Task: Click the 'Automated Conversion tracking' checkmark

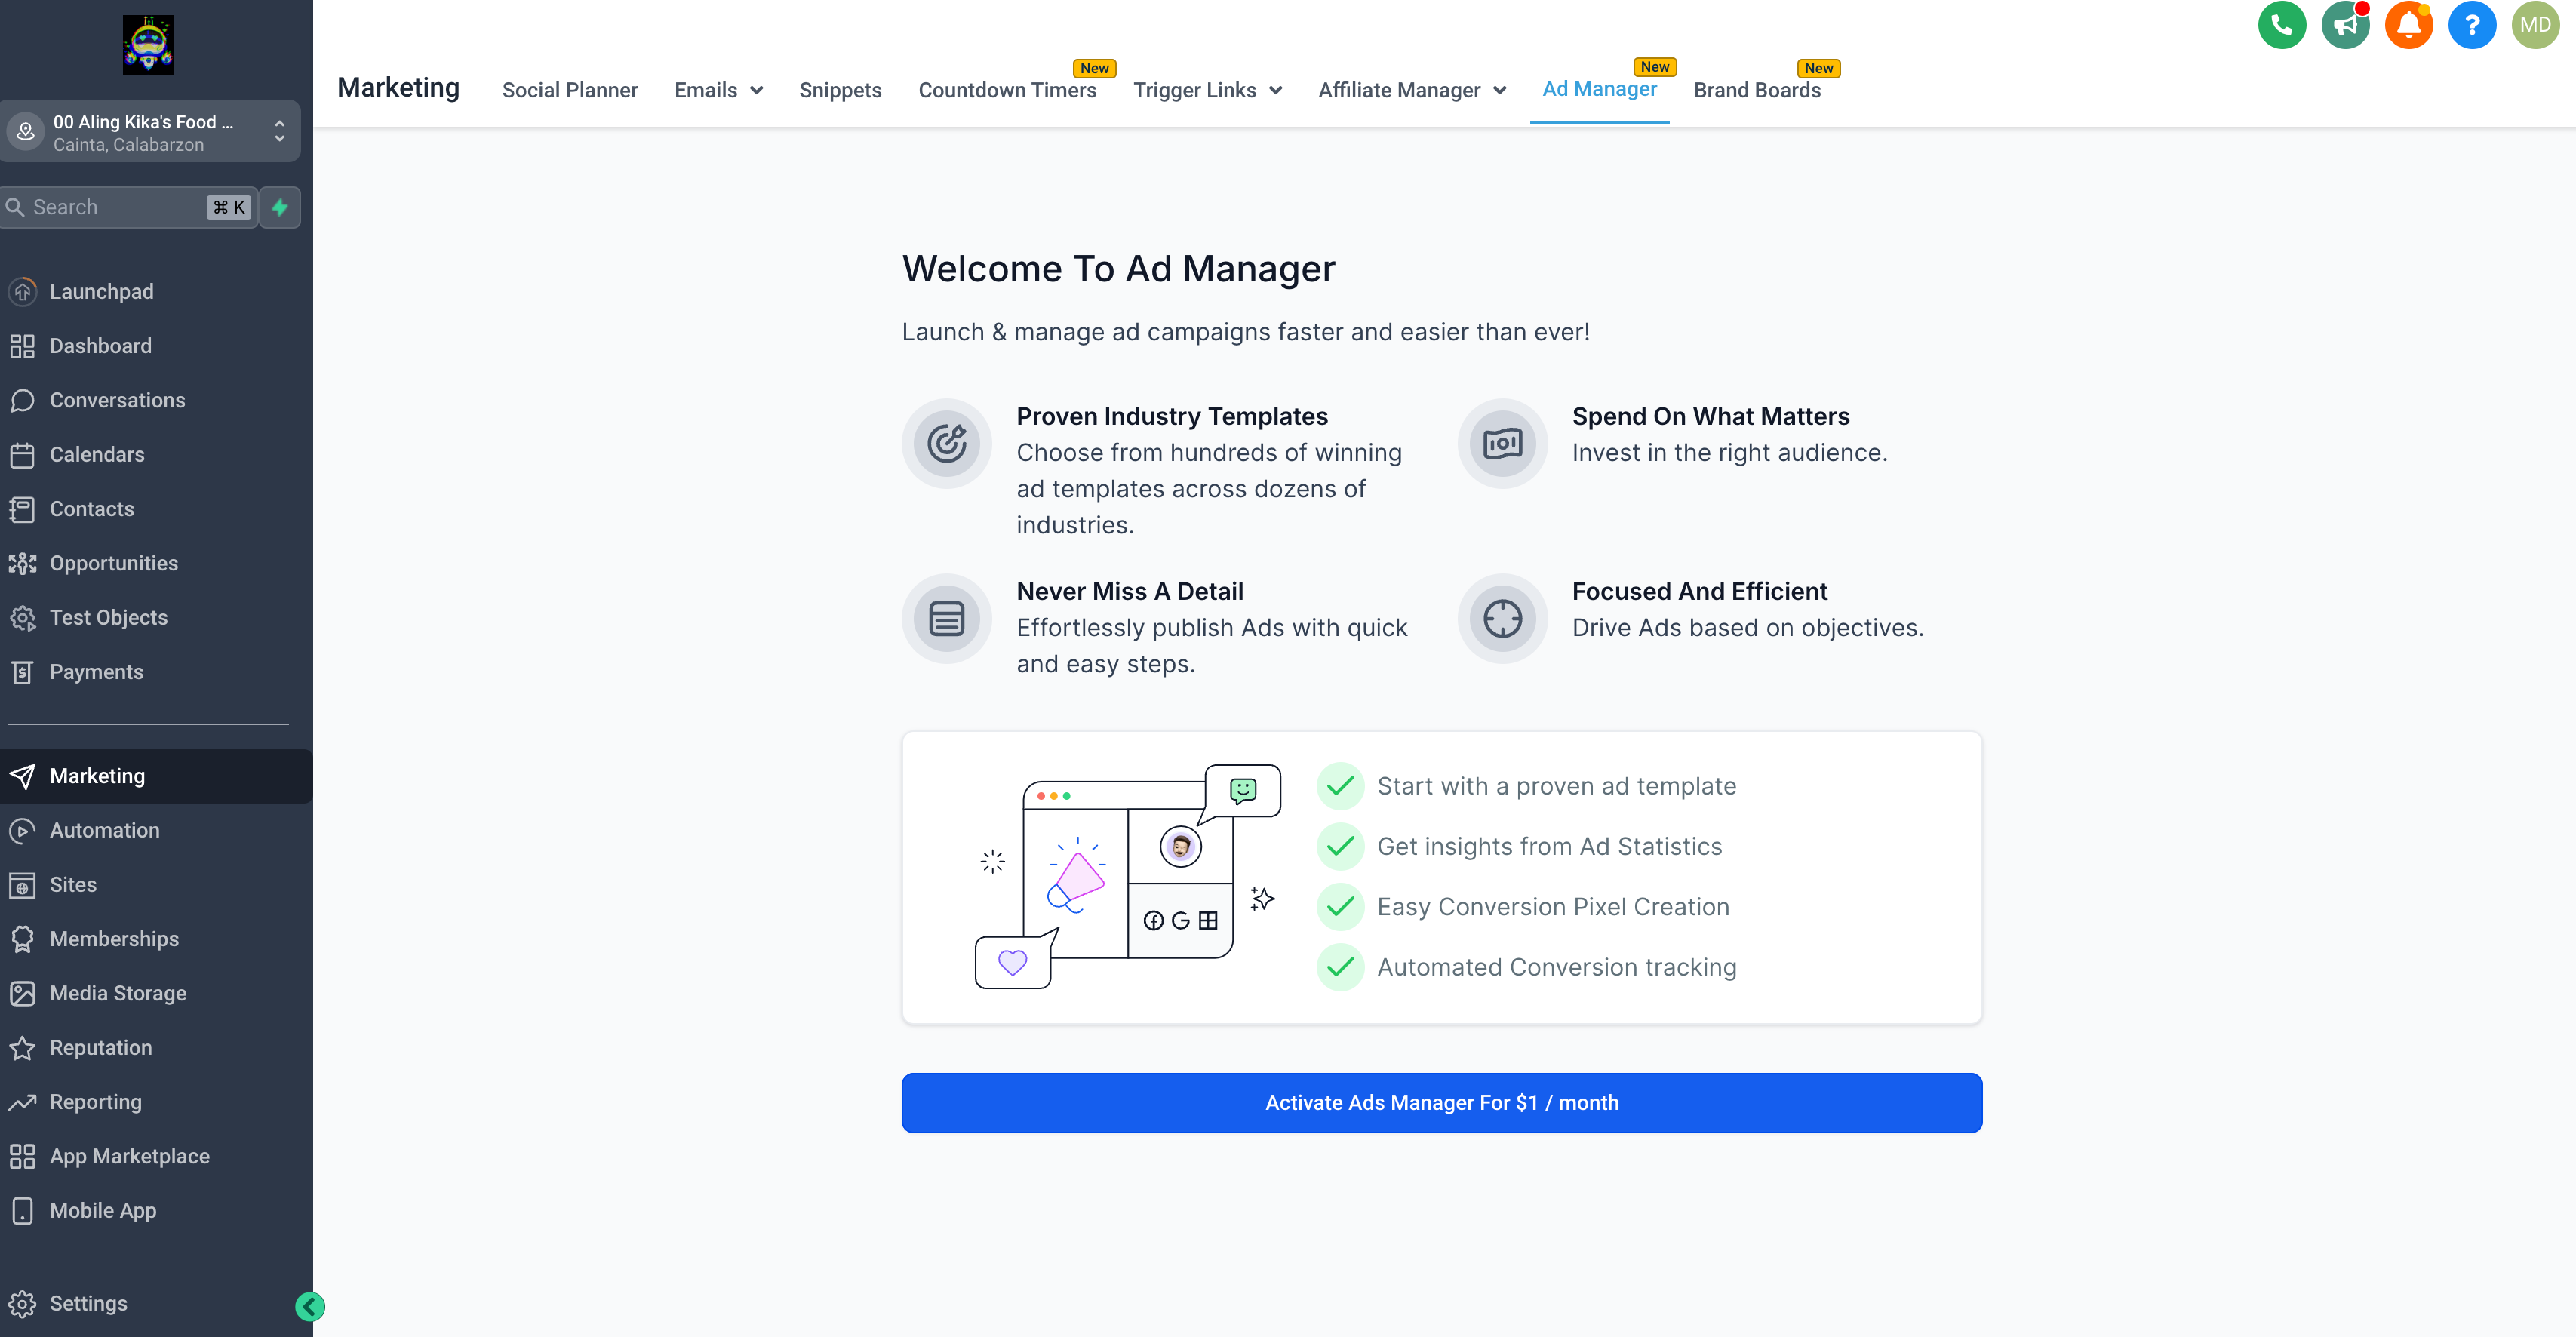Action: [x=1340, y=967]
